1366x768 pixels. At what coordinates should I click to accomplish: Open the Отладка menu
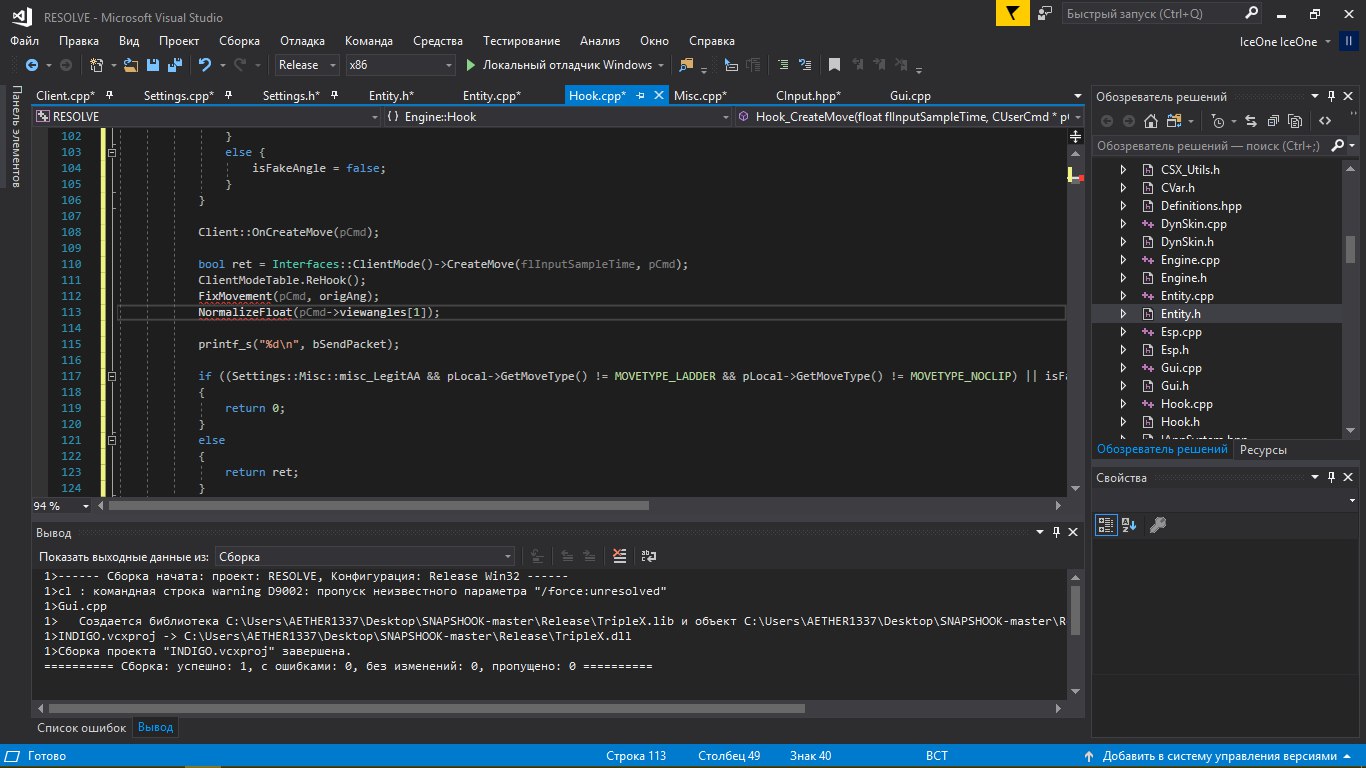(302, 41)
